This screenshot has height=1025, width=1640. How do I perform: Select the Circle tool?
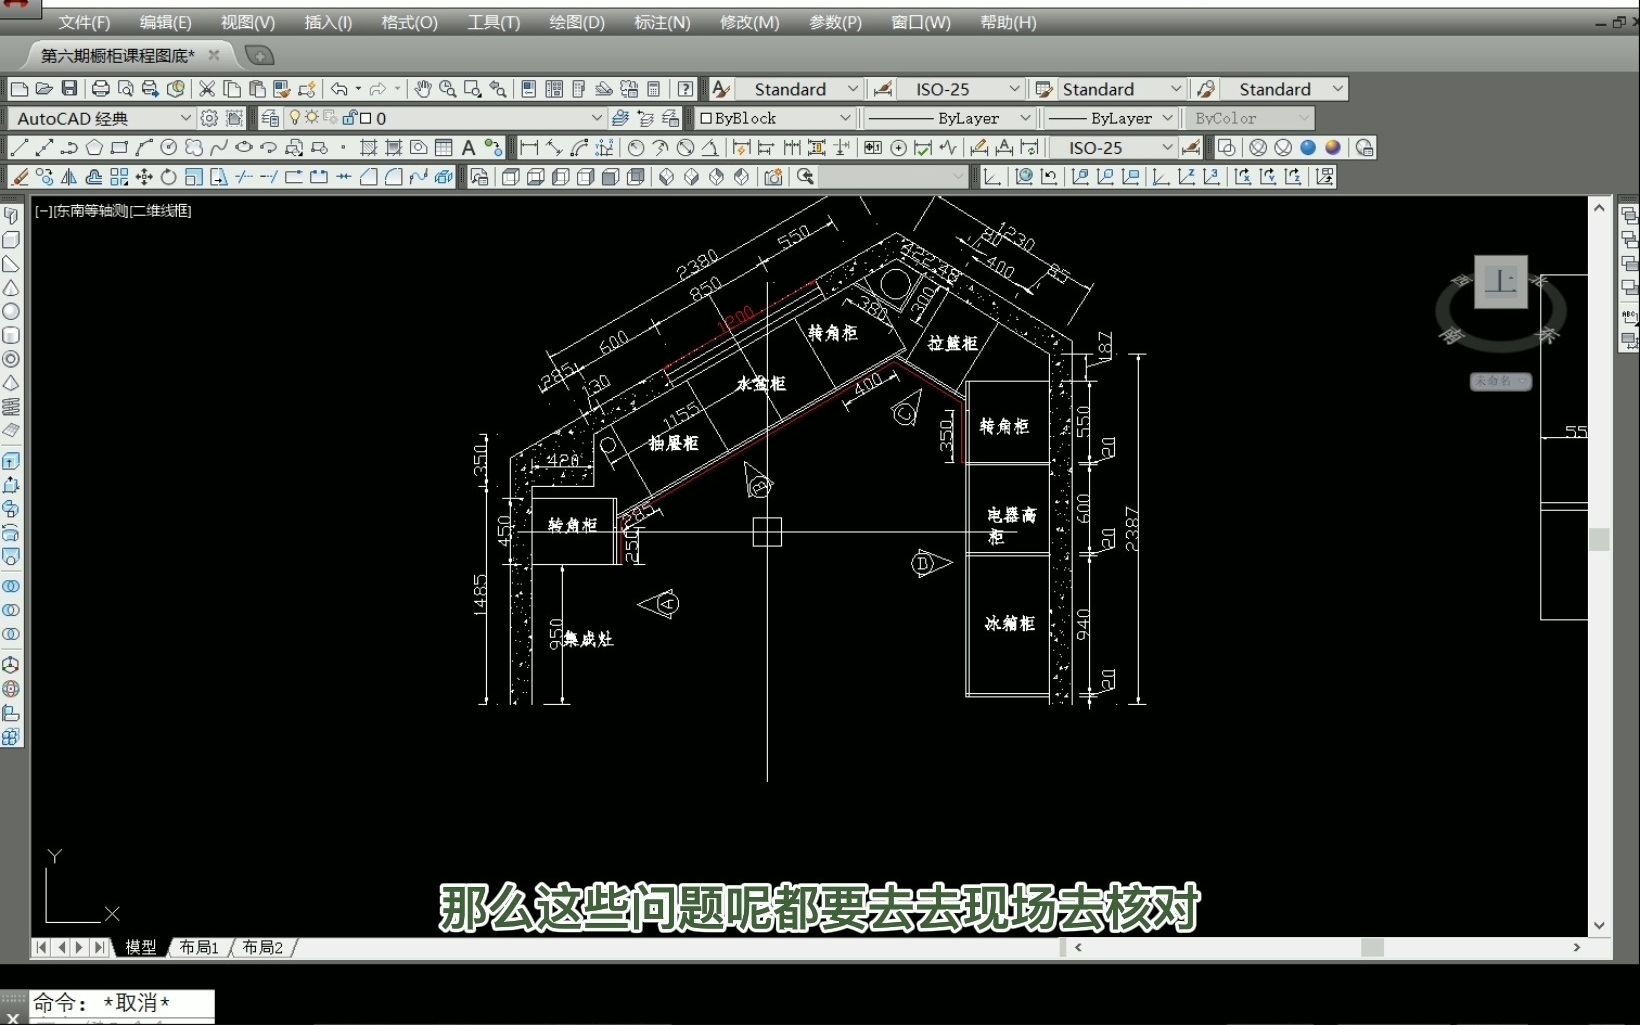[169, 148]
